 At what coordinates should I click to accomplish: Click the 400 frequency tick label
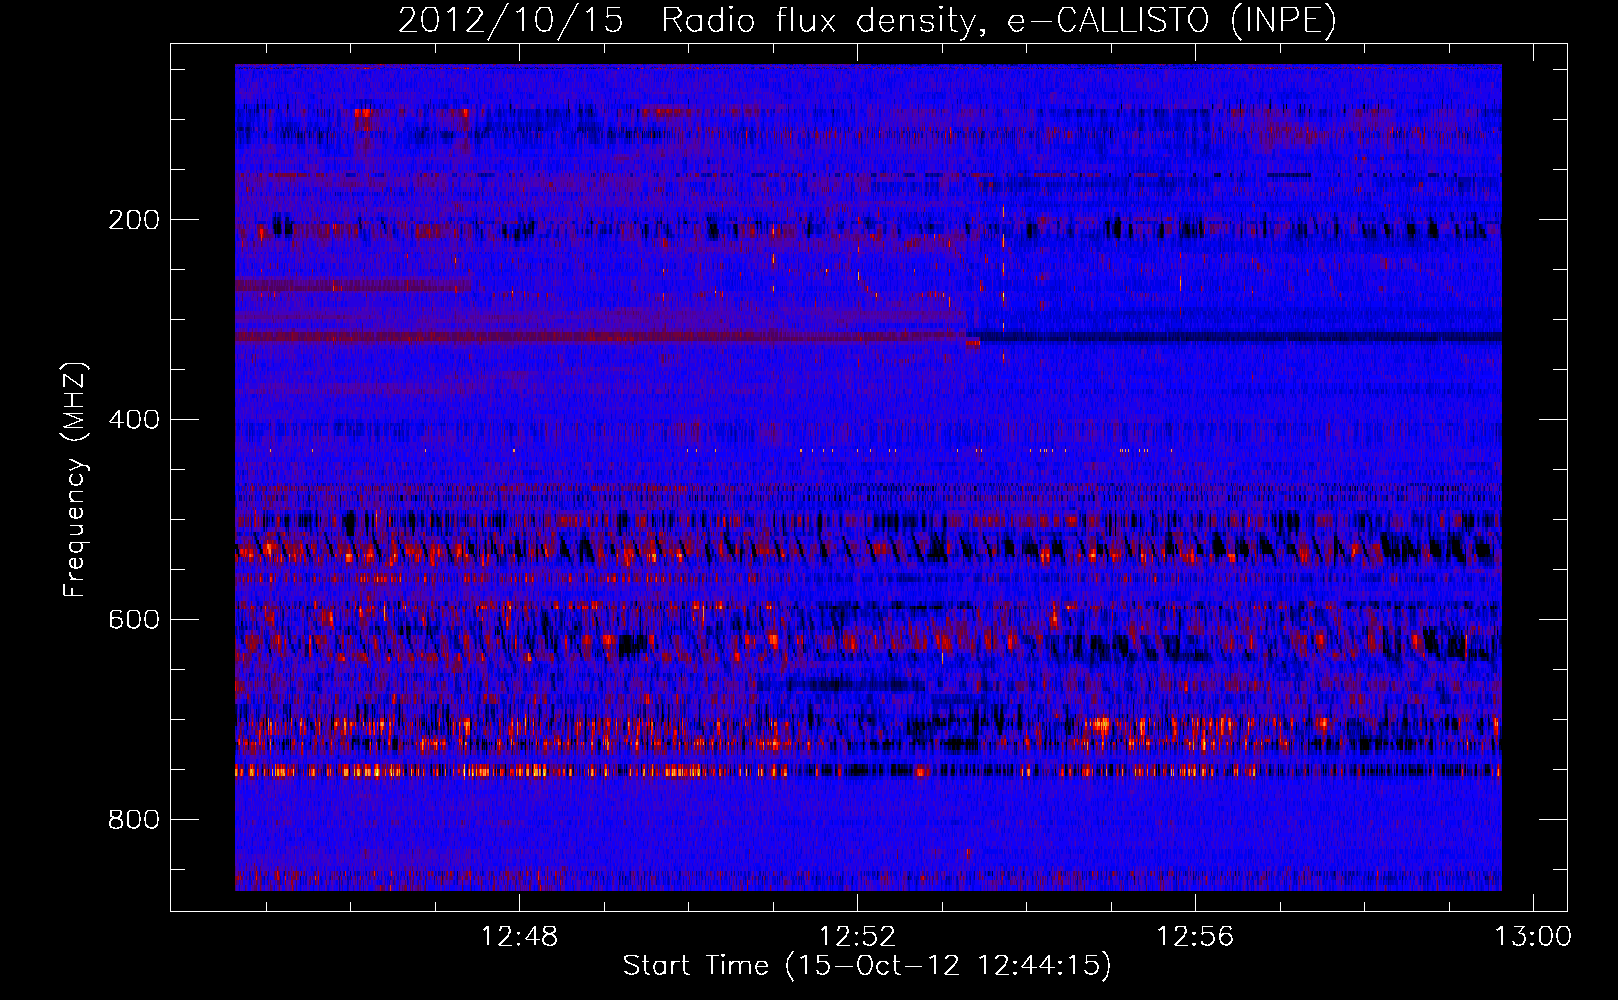(134, 420)
